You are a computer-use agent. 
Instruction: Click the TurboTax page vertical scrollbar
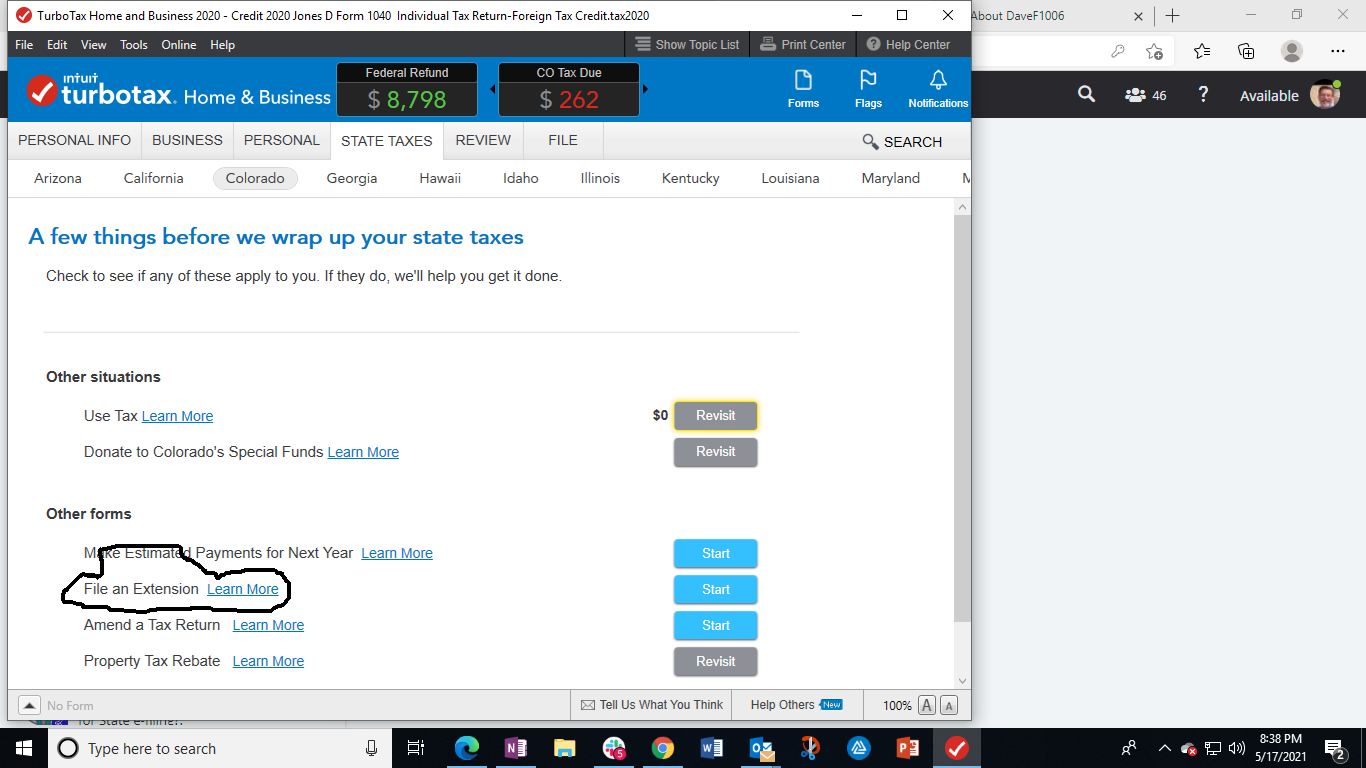(x=963, y=418)
